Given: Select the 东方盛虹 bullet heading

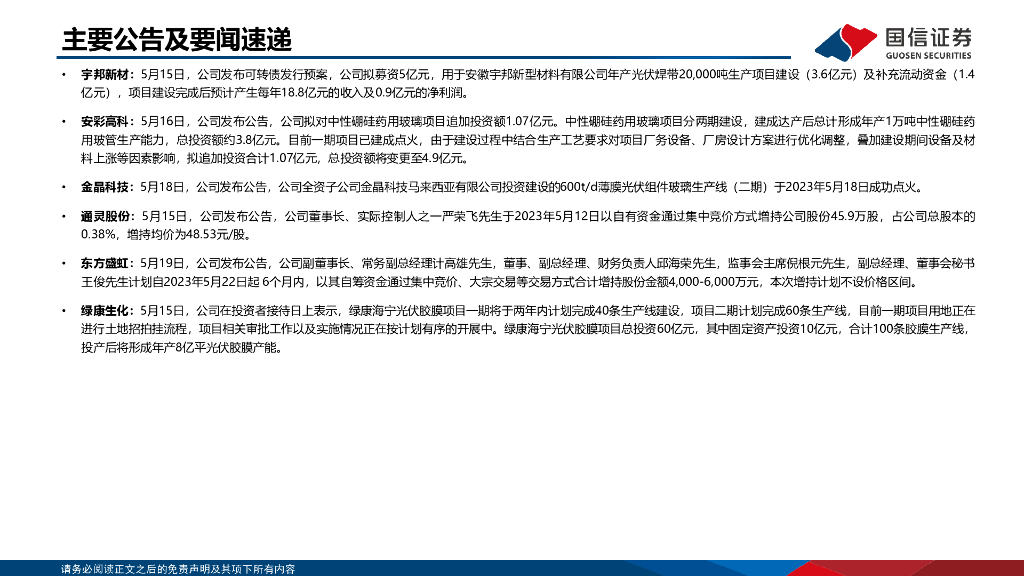Looking at the screenshot, I should point(104,263).
